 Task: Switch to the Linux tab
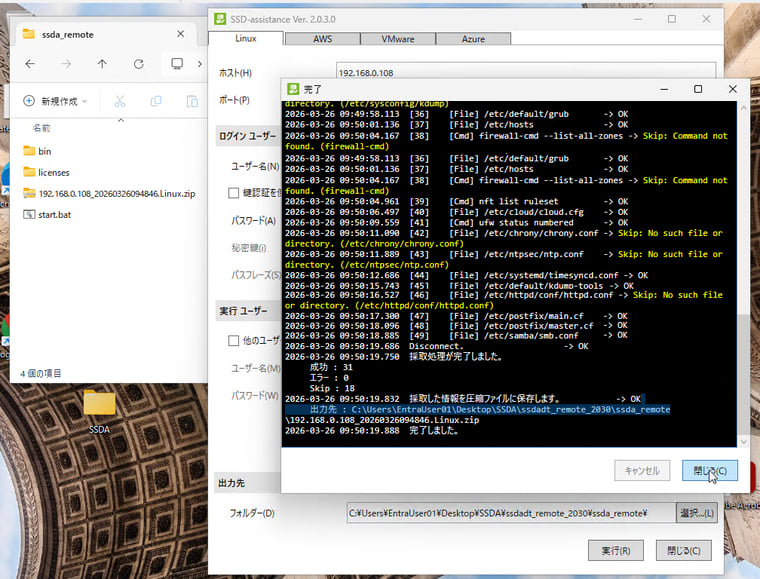point(246,38)
